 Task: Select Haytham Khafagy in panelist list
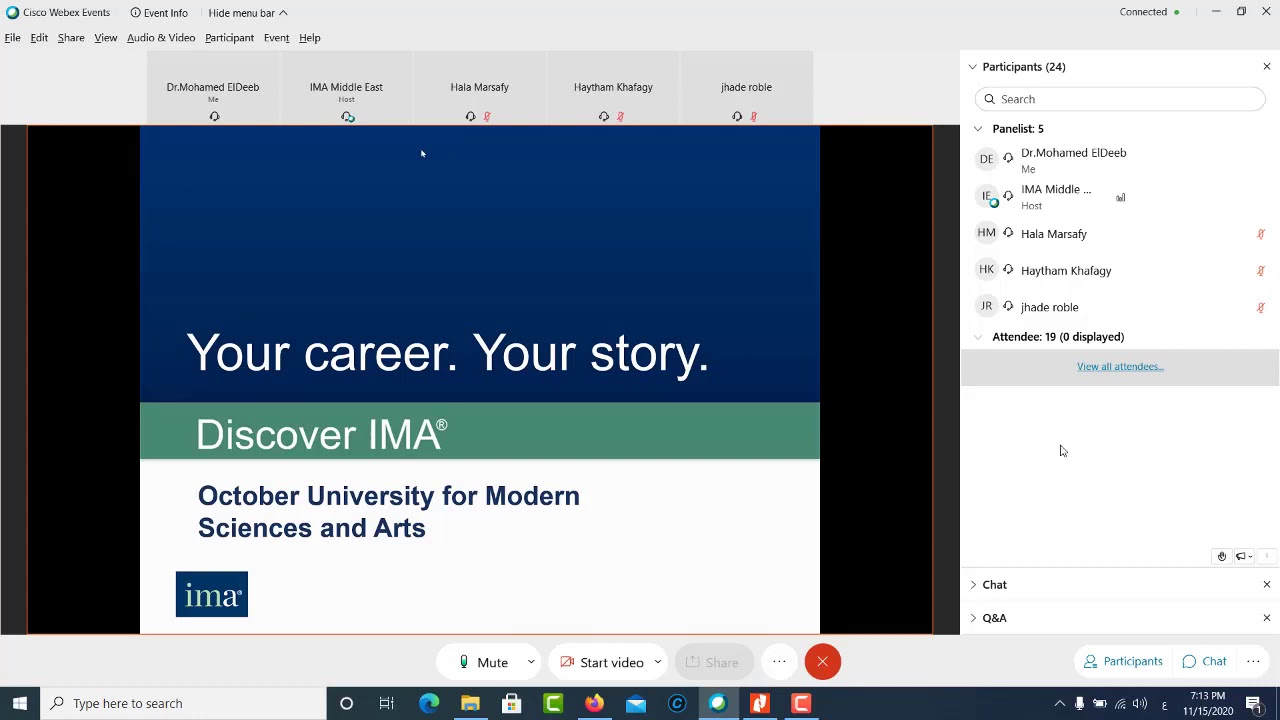pyautogui.click(x=1120, y=271)
